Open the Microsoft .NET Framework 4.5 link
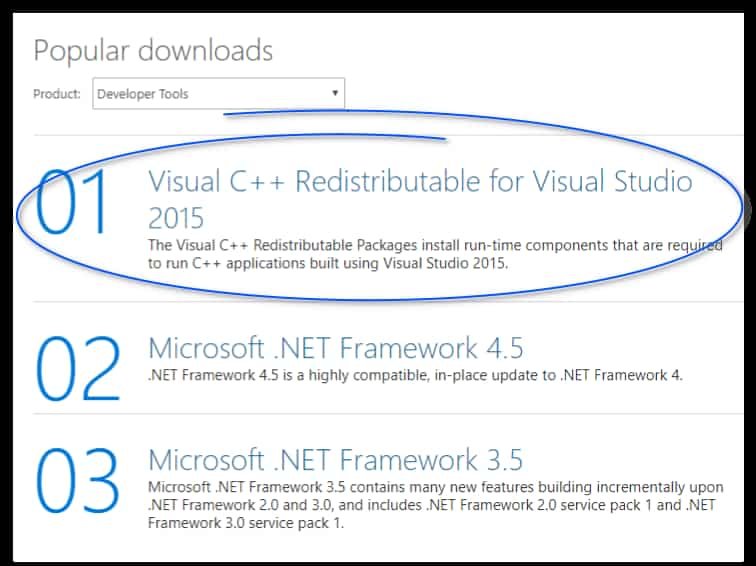The image size is (756, 566). point(336,348)
